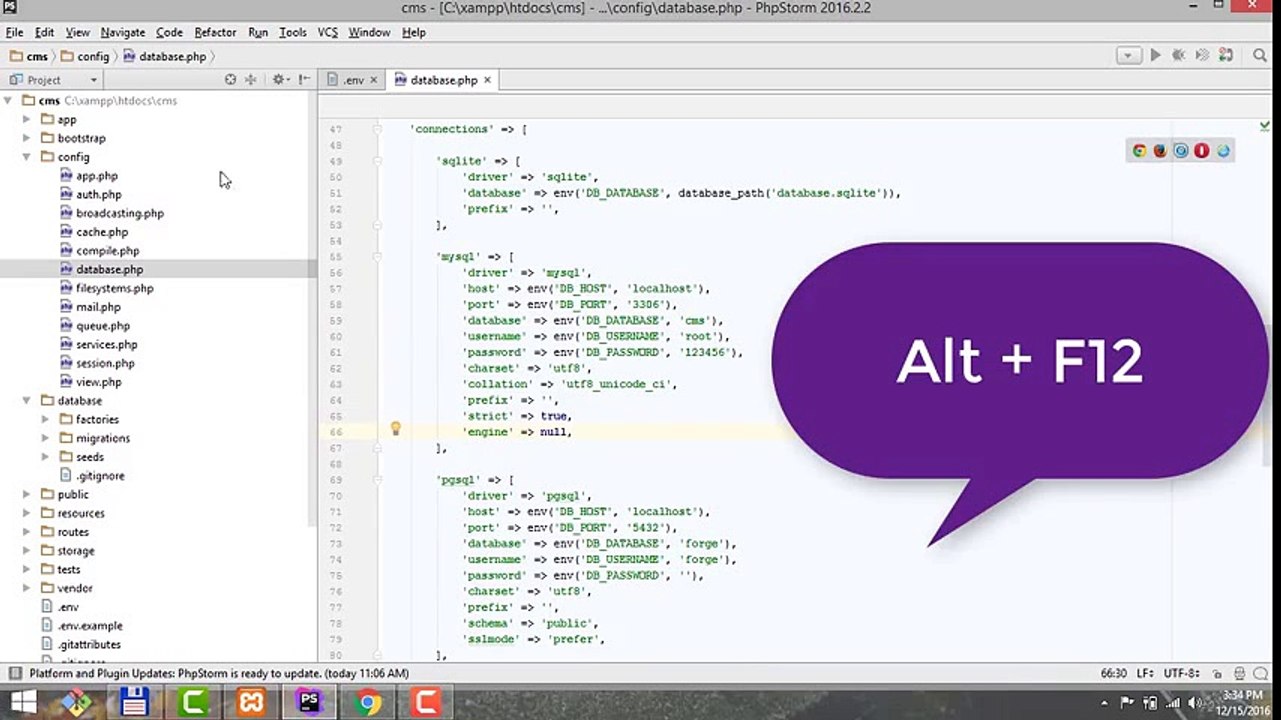Image resolution: width=1281 pixels, height=720 pixels.
Task: Click cms in the breadcrumb bar
Action: 30,57
